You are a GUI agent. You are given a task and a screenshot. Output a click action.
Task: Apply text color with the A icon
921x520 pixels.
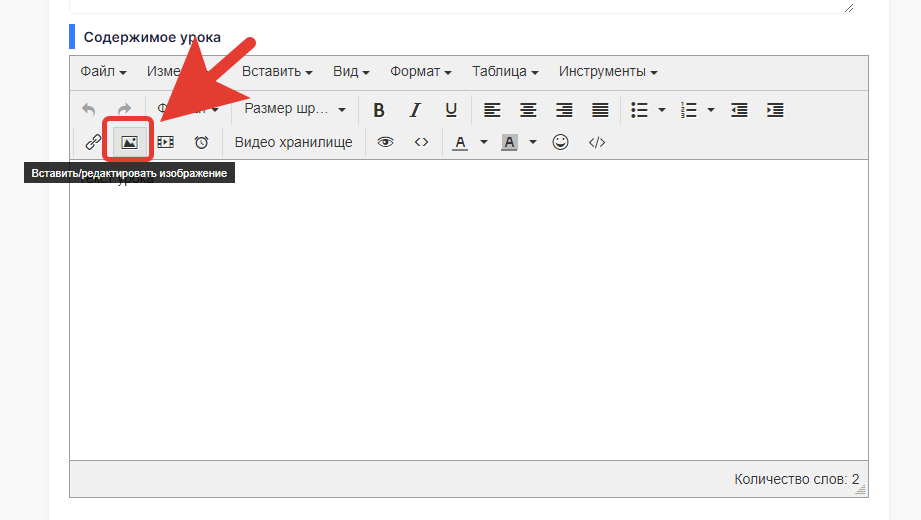[x=460, y=142]
